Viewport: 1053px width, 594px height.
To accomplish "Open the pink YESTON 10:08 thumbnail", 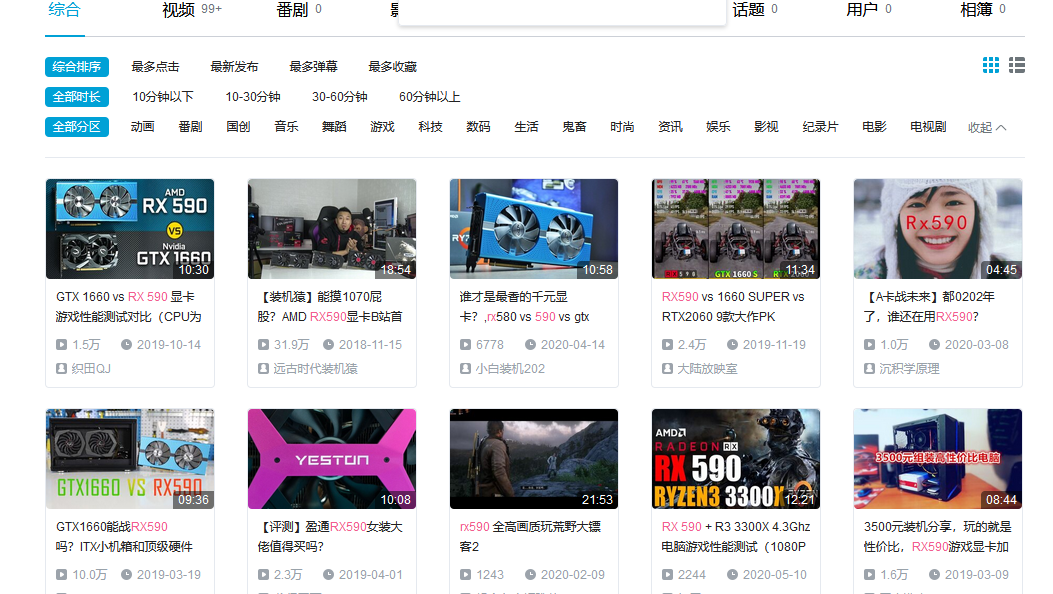I will pyautogui.click(x=332, y=459).
